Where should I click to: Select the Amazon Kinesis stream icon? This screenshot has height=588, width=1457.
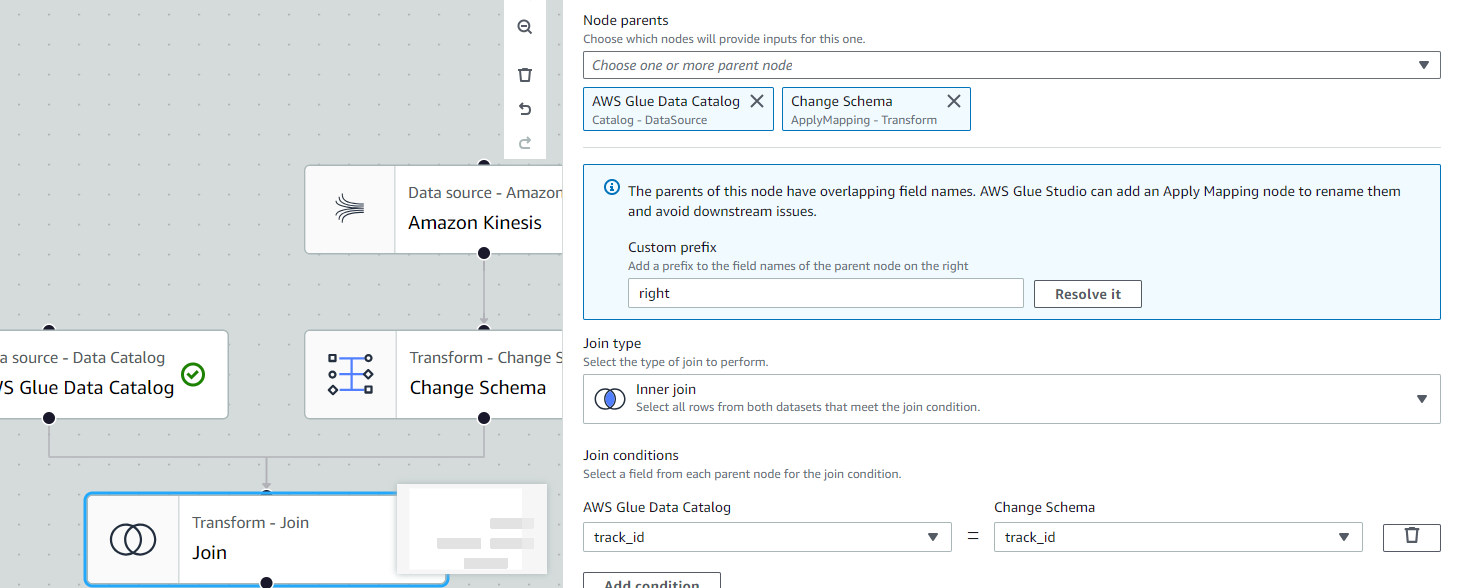pos(350,209)
